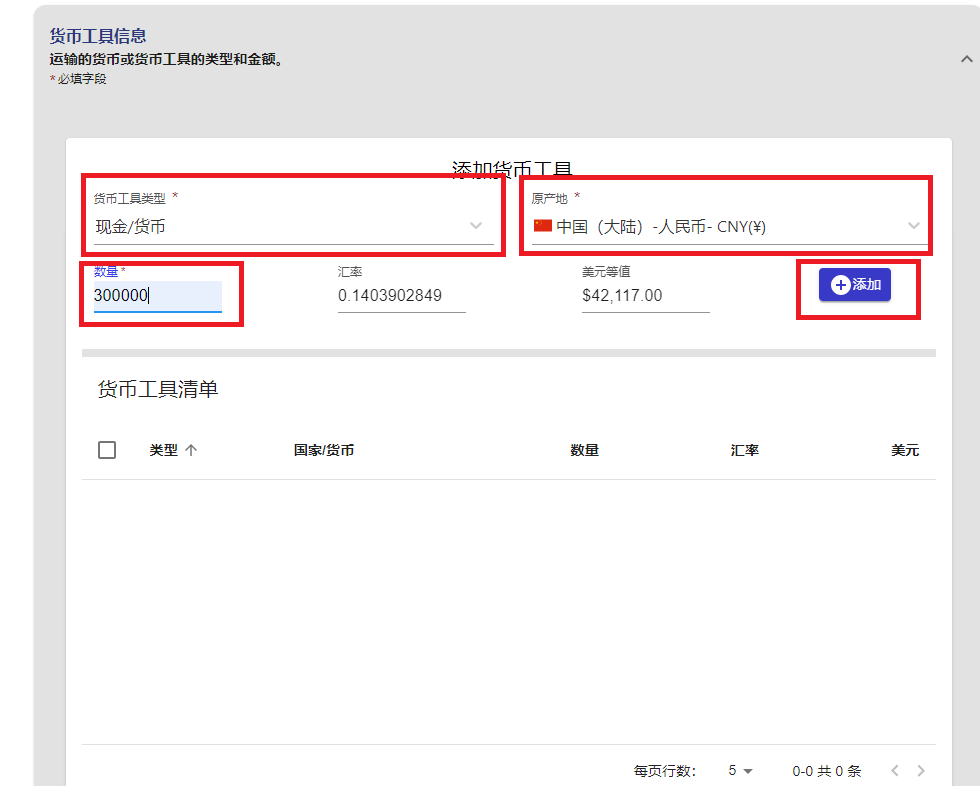Open the rows-per-page dropdown showing 5
The width and height of the screenshot is (980, 786).
[x=740, y=770]
